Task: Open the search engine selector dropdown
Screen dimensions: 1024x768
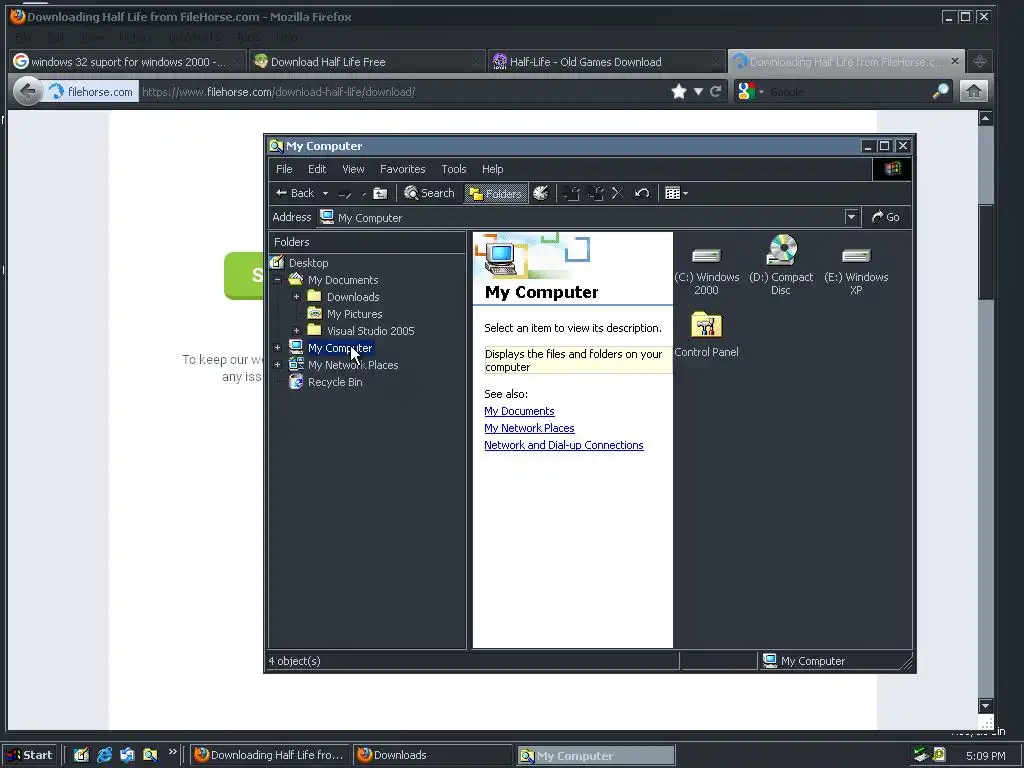Action: coord(750,91)
